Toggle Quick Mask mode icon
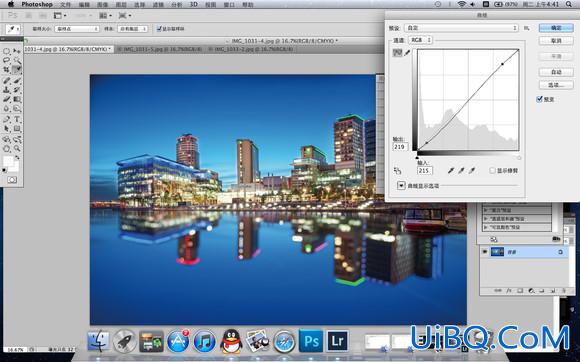 (x=12, y=180)
